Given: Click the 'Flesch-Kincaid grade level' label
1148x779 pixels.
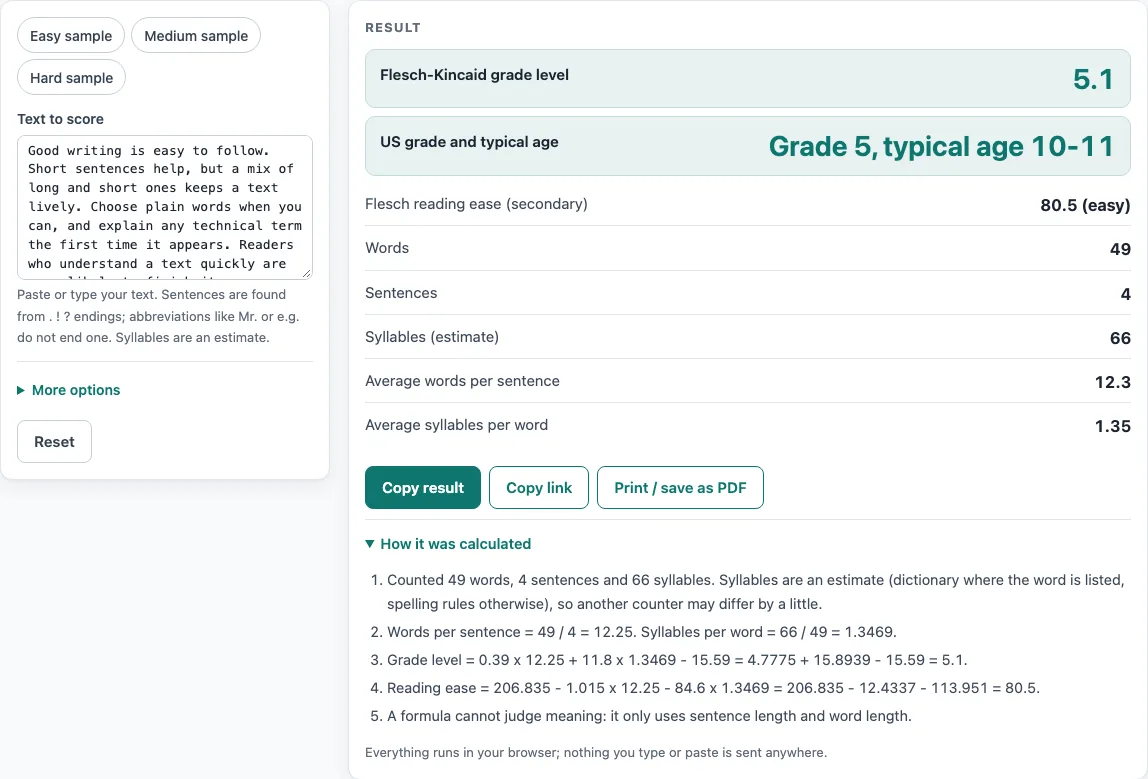Looking at the screenshot, I should (x=474, y=75).
